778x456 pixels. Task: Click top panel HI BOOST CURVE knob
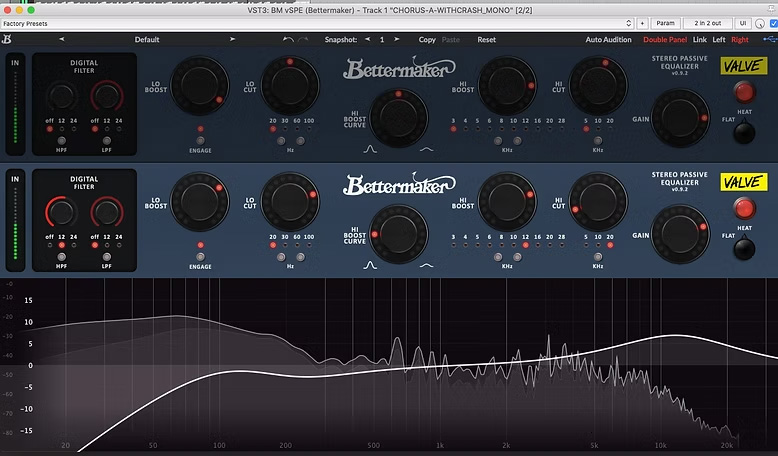click(398, 118)
